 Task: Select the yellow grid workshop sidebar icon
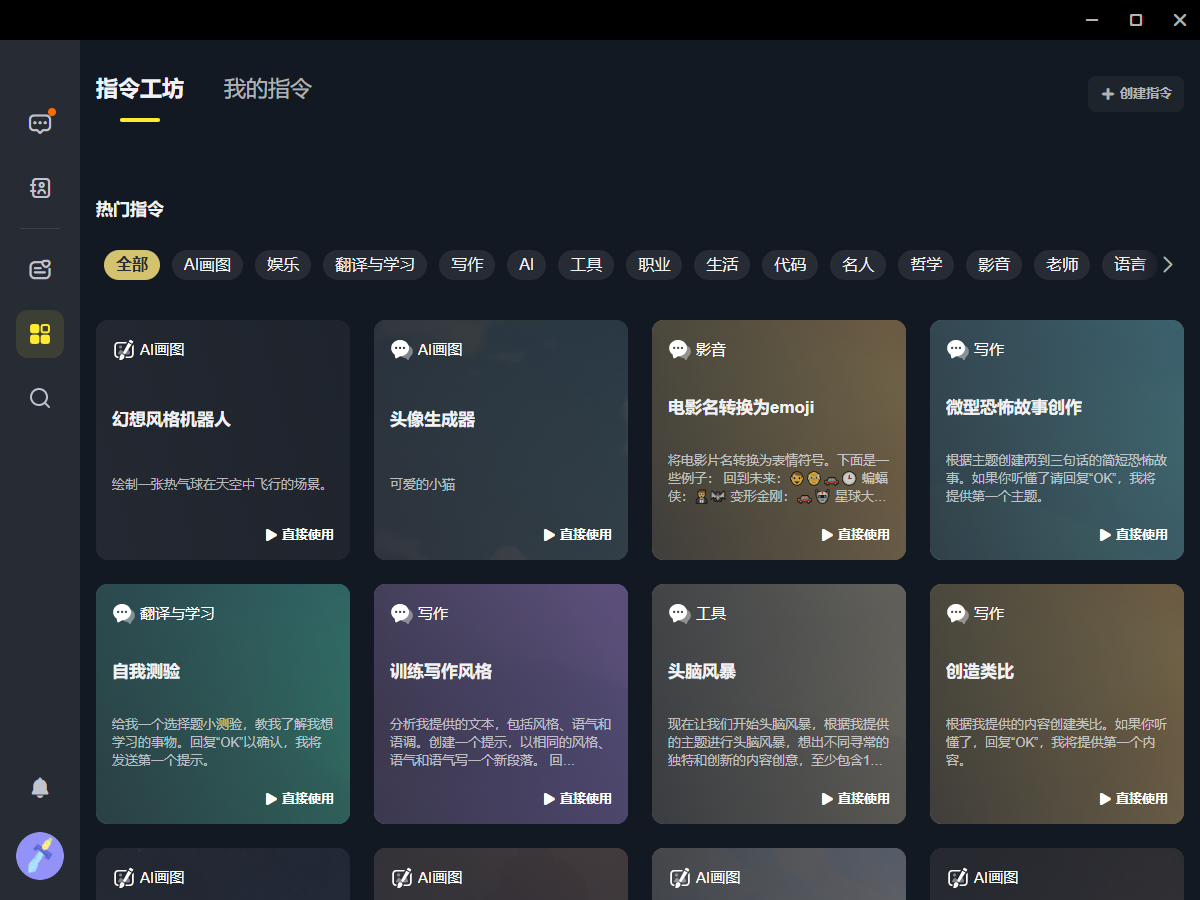[40, 334]
